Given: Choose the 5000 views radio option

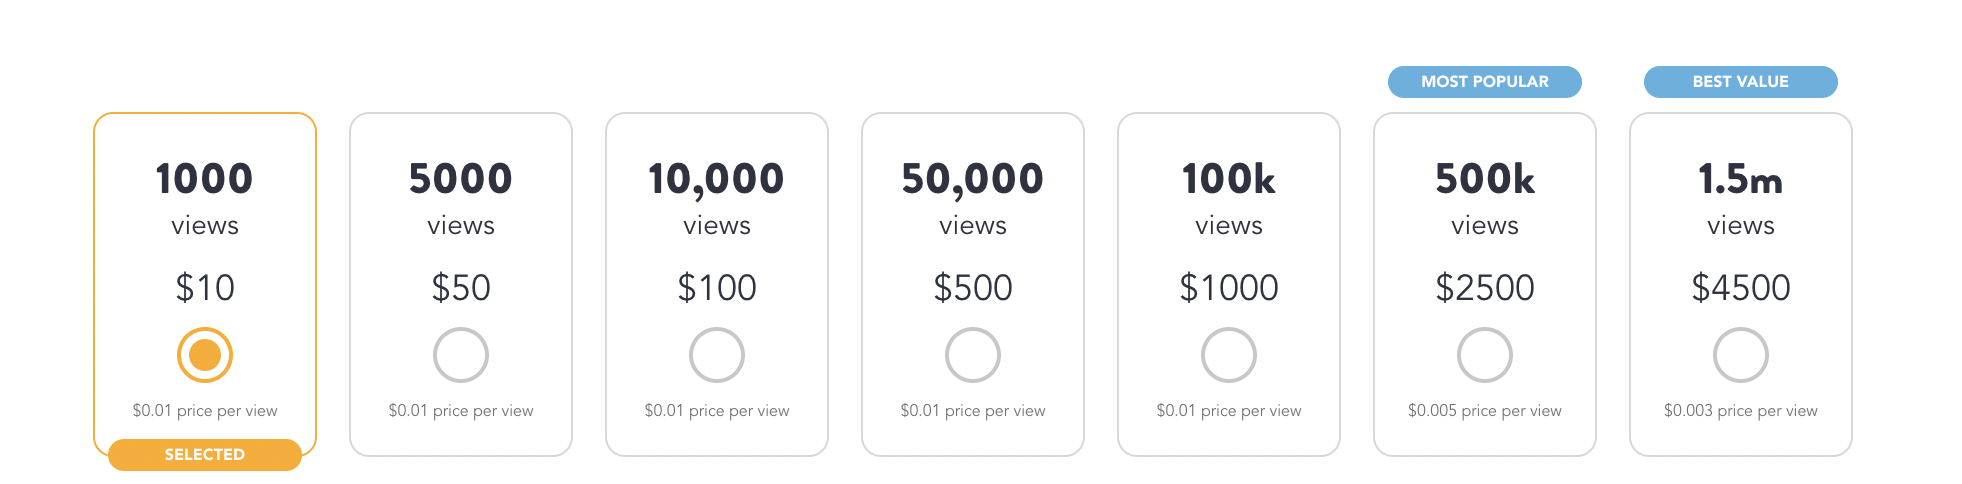Looking at the screenshot, I should click(461, 355).
